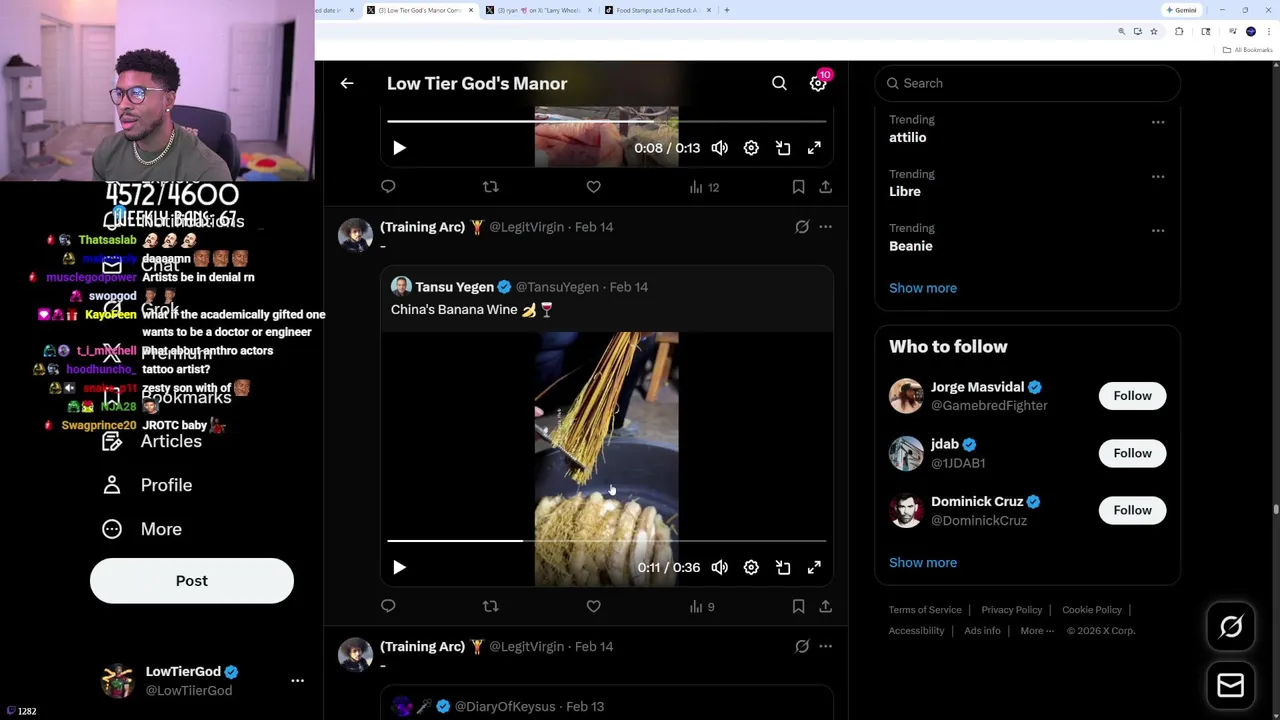Repost the post showing 9 views
Screen dimensions: 1280x720
click(490, 605)
